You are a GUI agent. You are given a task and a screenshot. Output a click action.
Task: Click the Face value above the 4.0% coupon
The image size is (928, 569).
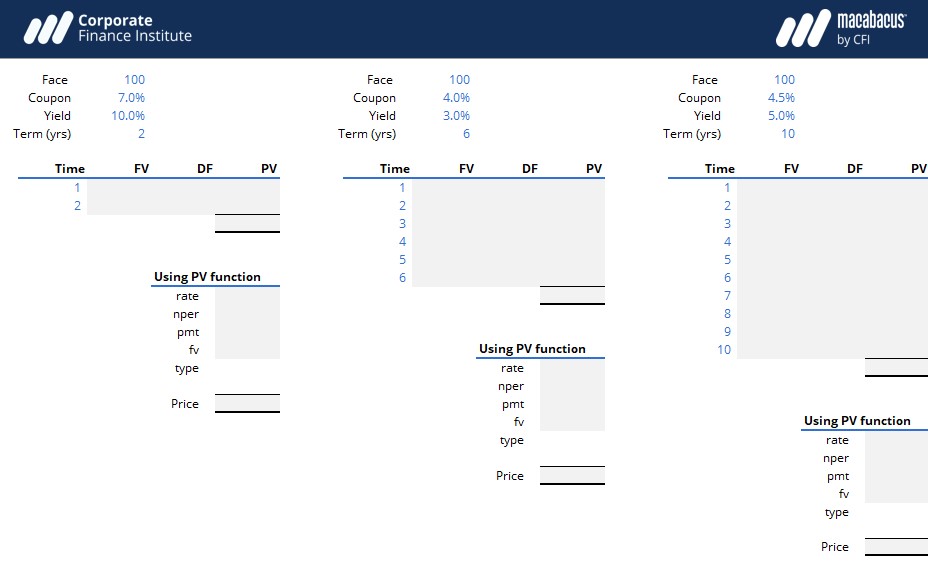459,80
